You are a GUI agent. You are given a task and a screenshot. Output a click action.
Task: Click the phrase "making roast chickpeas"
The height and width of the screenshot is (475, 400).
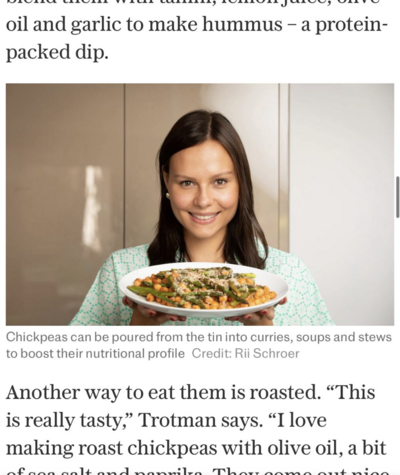pyautogui.click(x=112, y=448)
